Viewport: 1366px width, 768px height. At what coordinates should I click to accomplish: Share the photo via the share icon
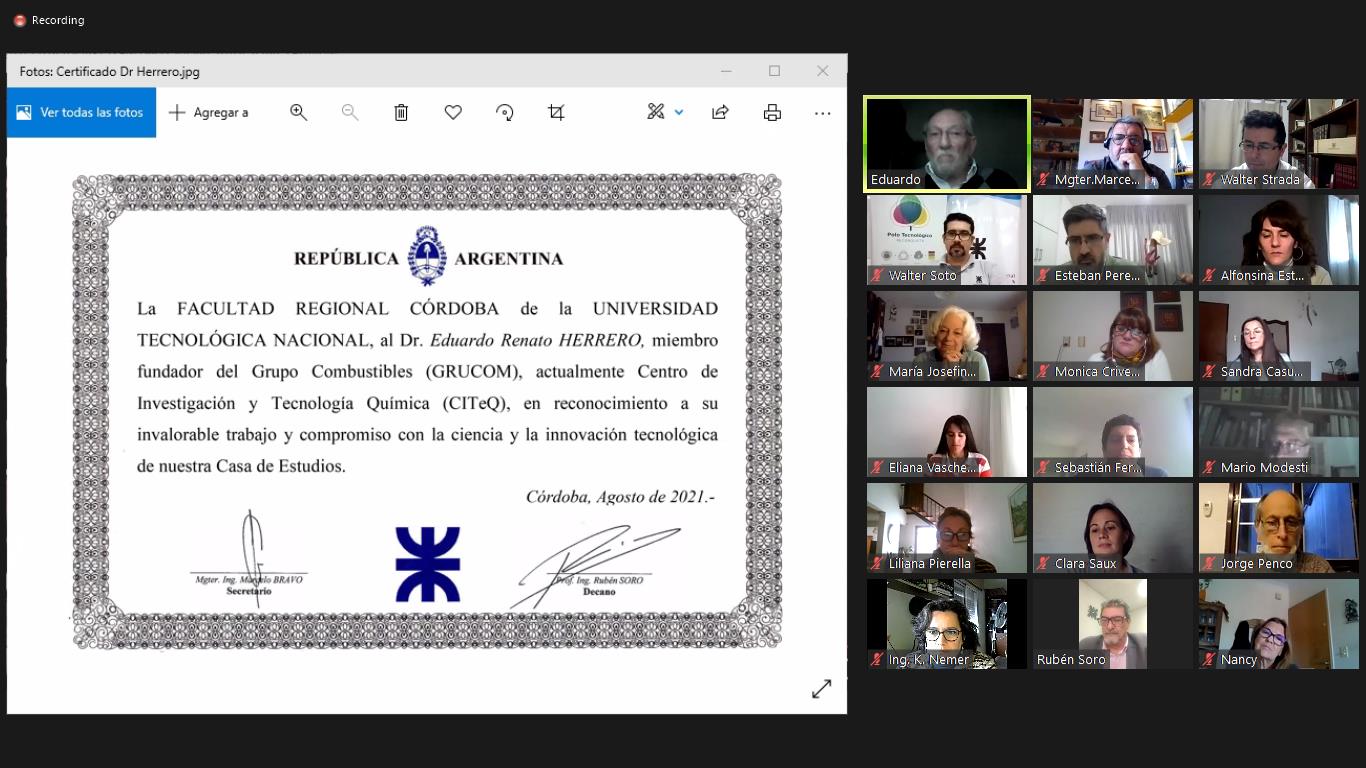point(720,113)
